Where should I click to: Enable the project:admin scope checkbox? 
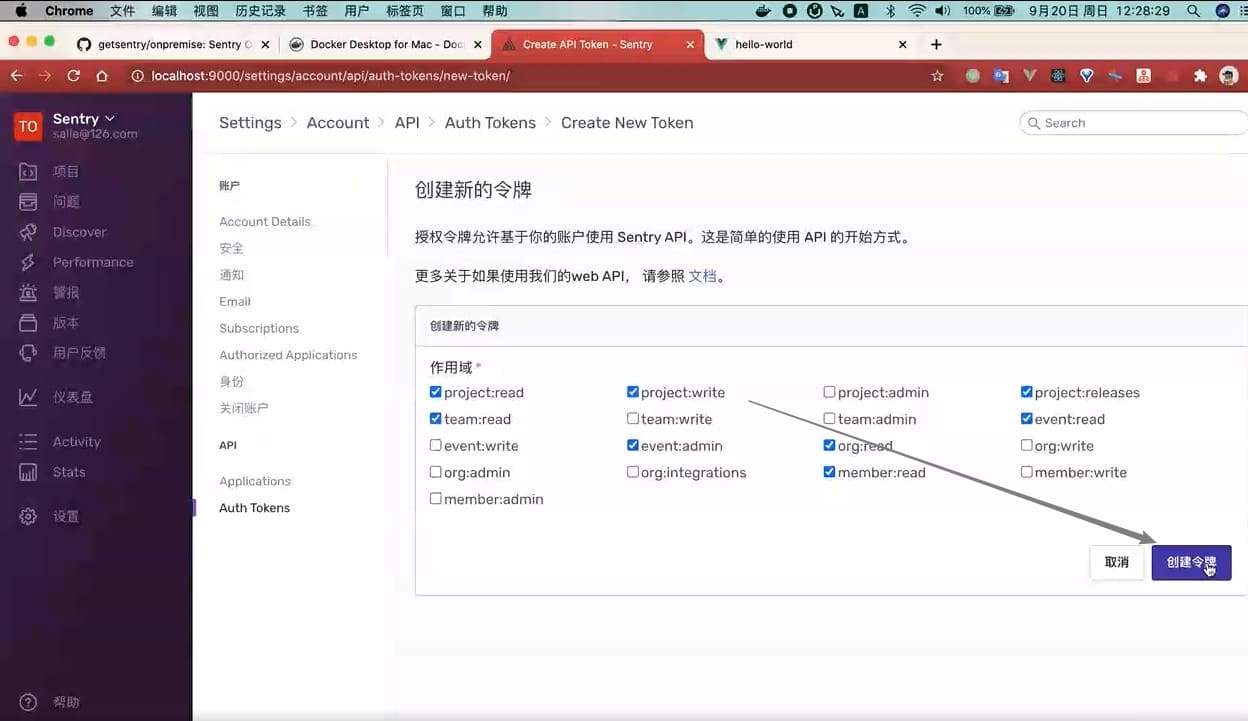point(829,392)
